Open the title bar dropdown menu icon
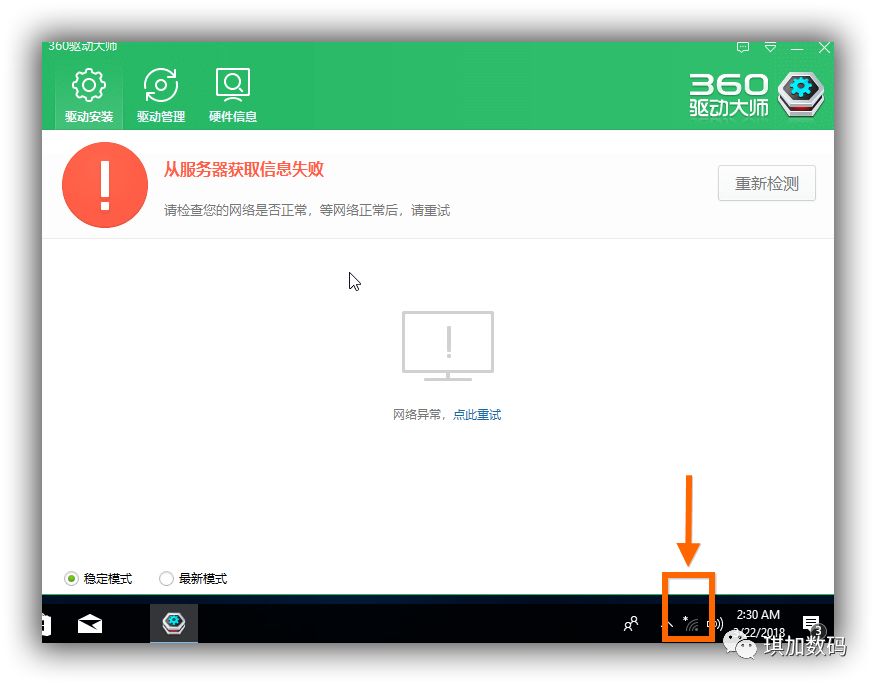Image resolution: width=876 pixels, height=685 pixels. pyautogui.click(x=770, y=47)
